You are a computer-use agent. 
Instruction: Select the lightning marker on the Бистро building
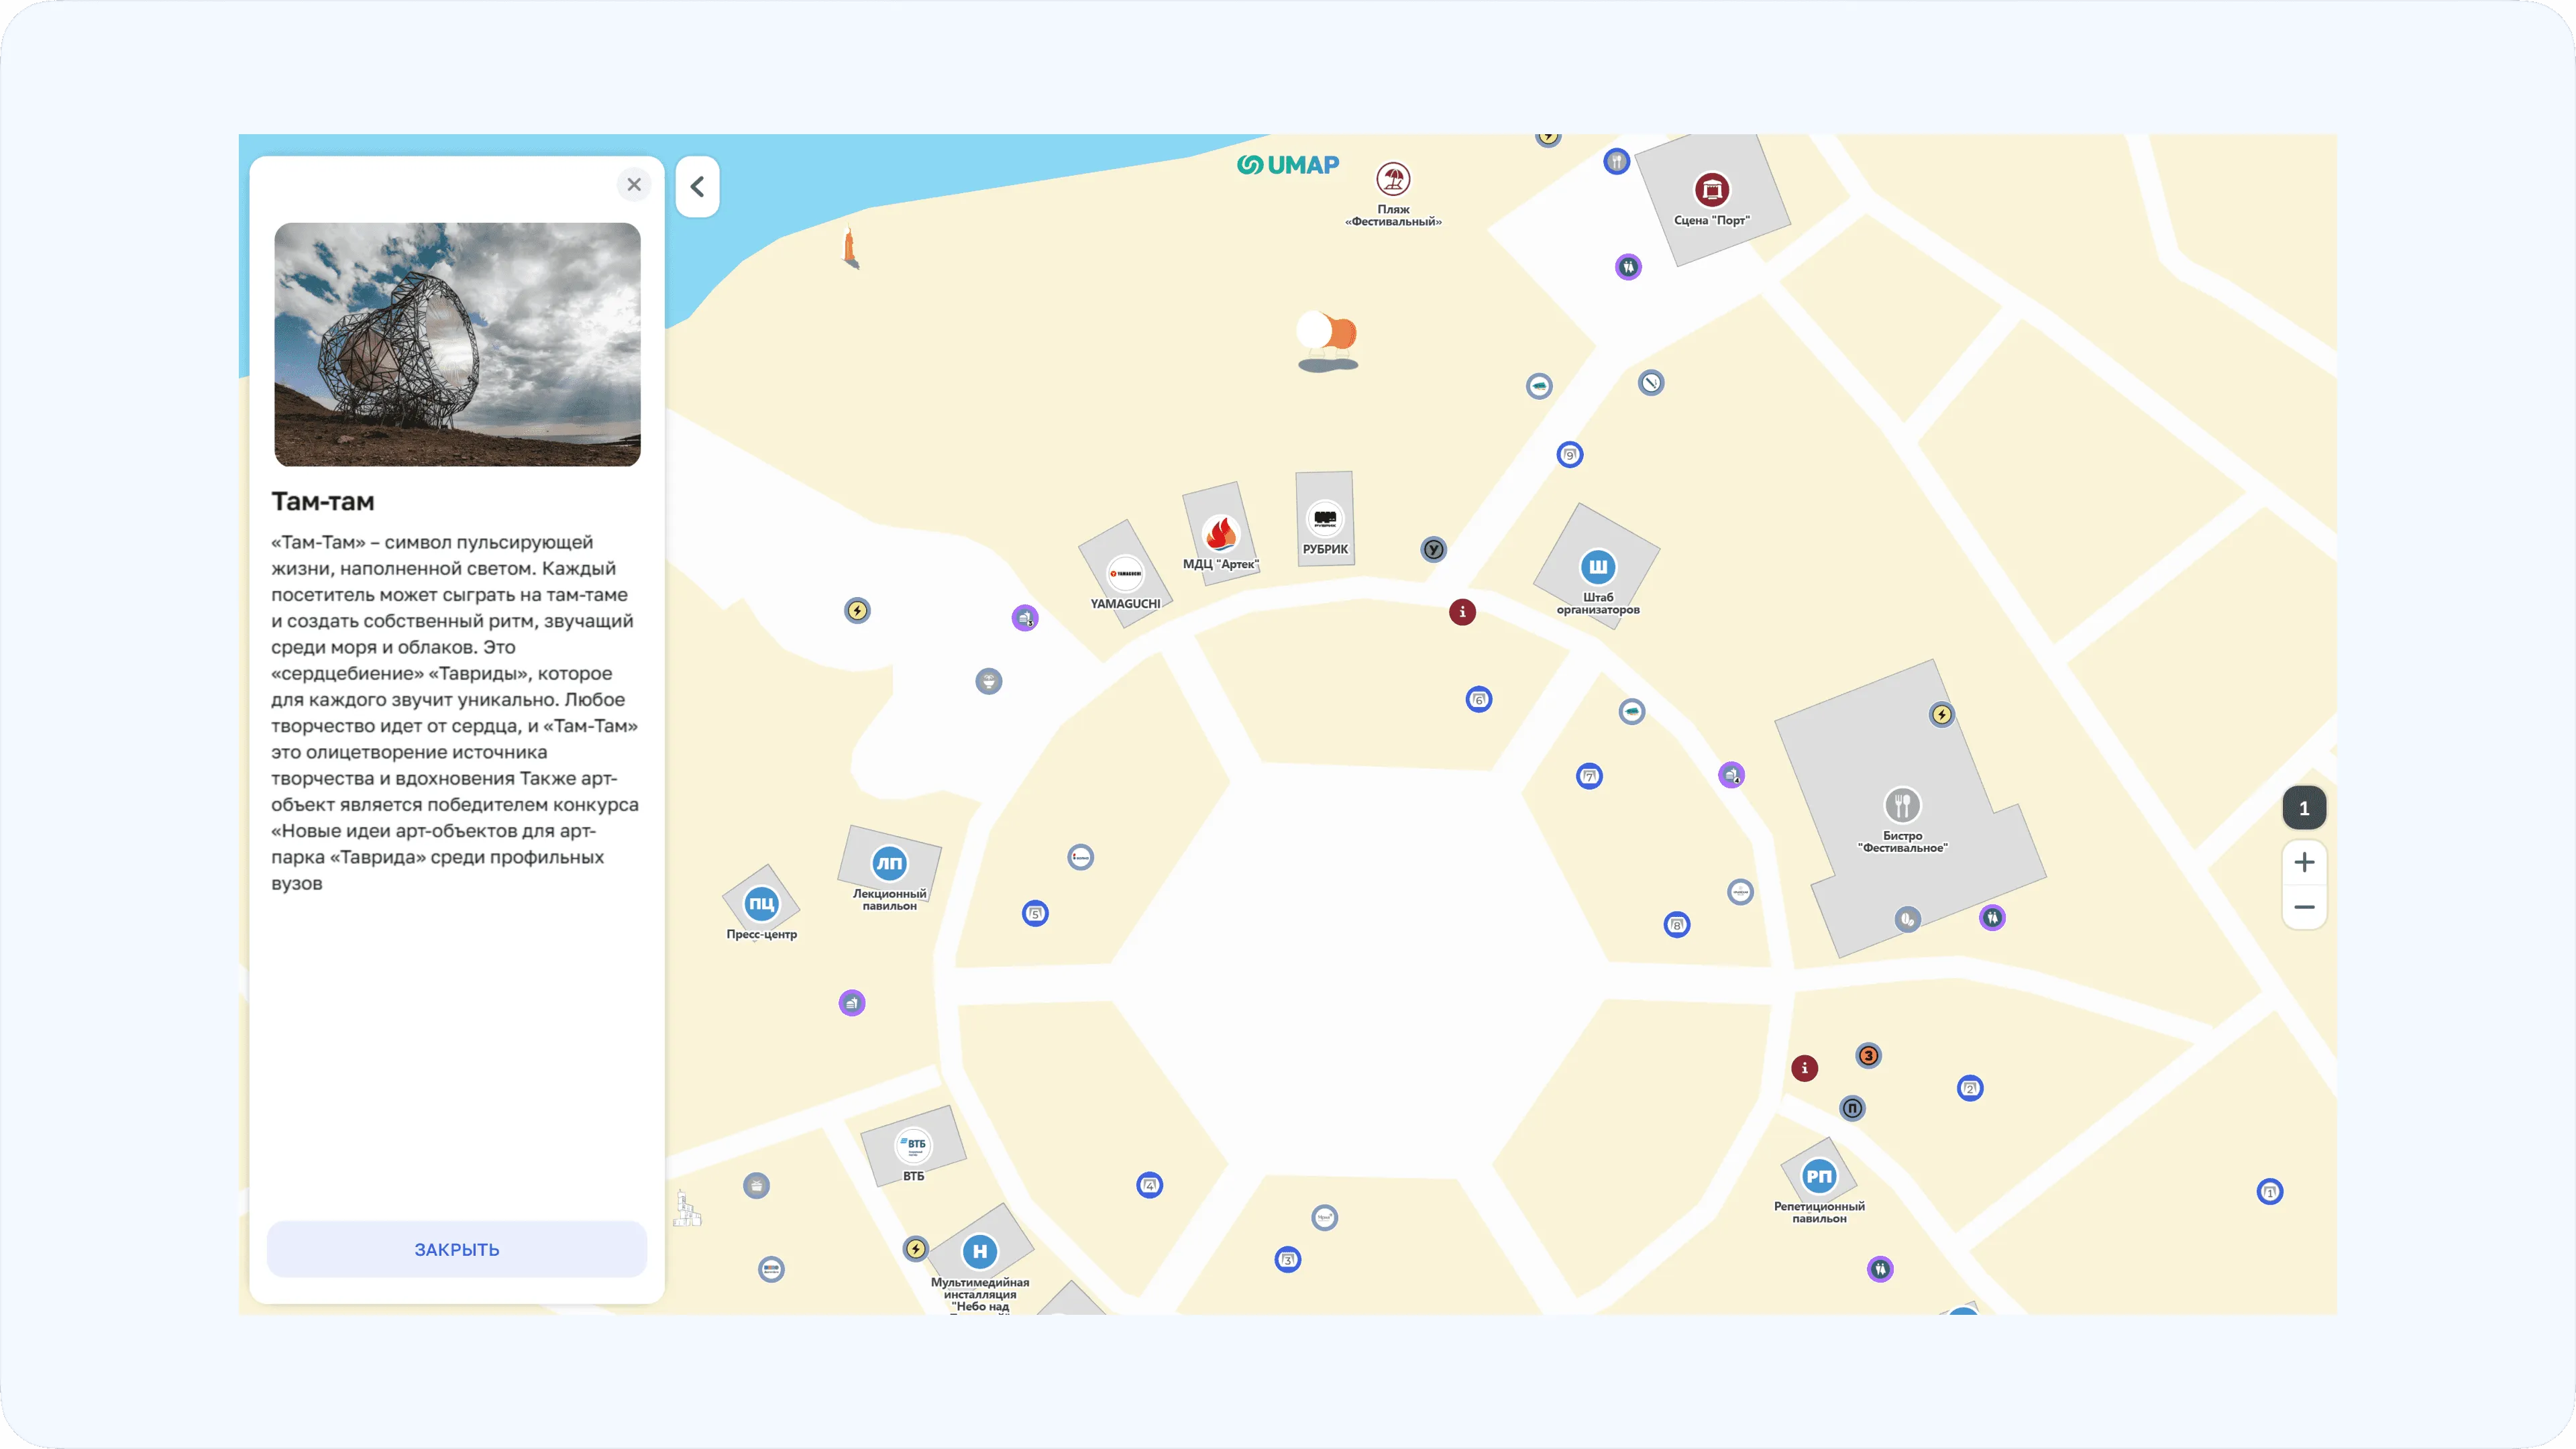[x=1941, y=714]
